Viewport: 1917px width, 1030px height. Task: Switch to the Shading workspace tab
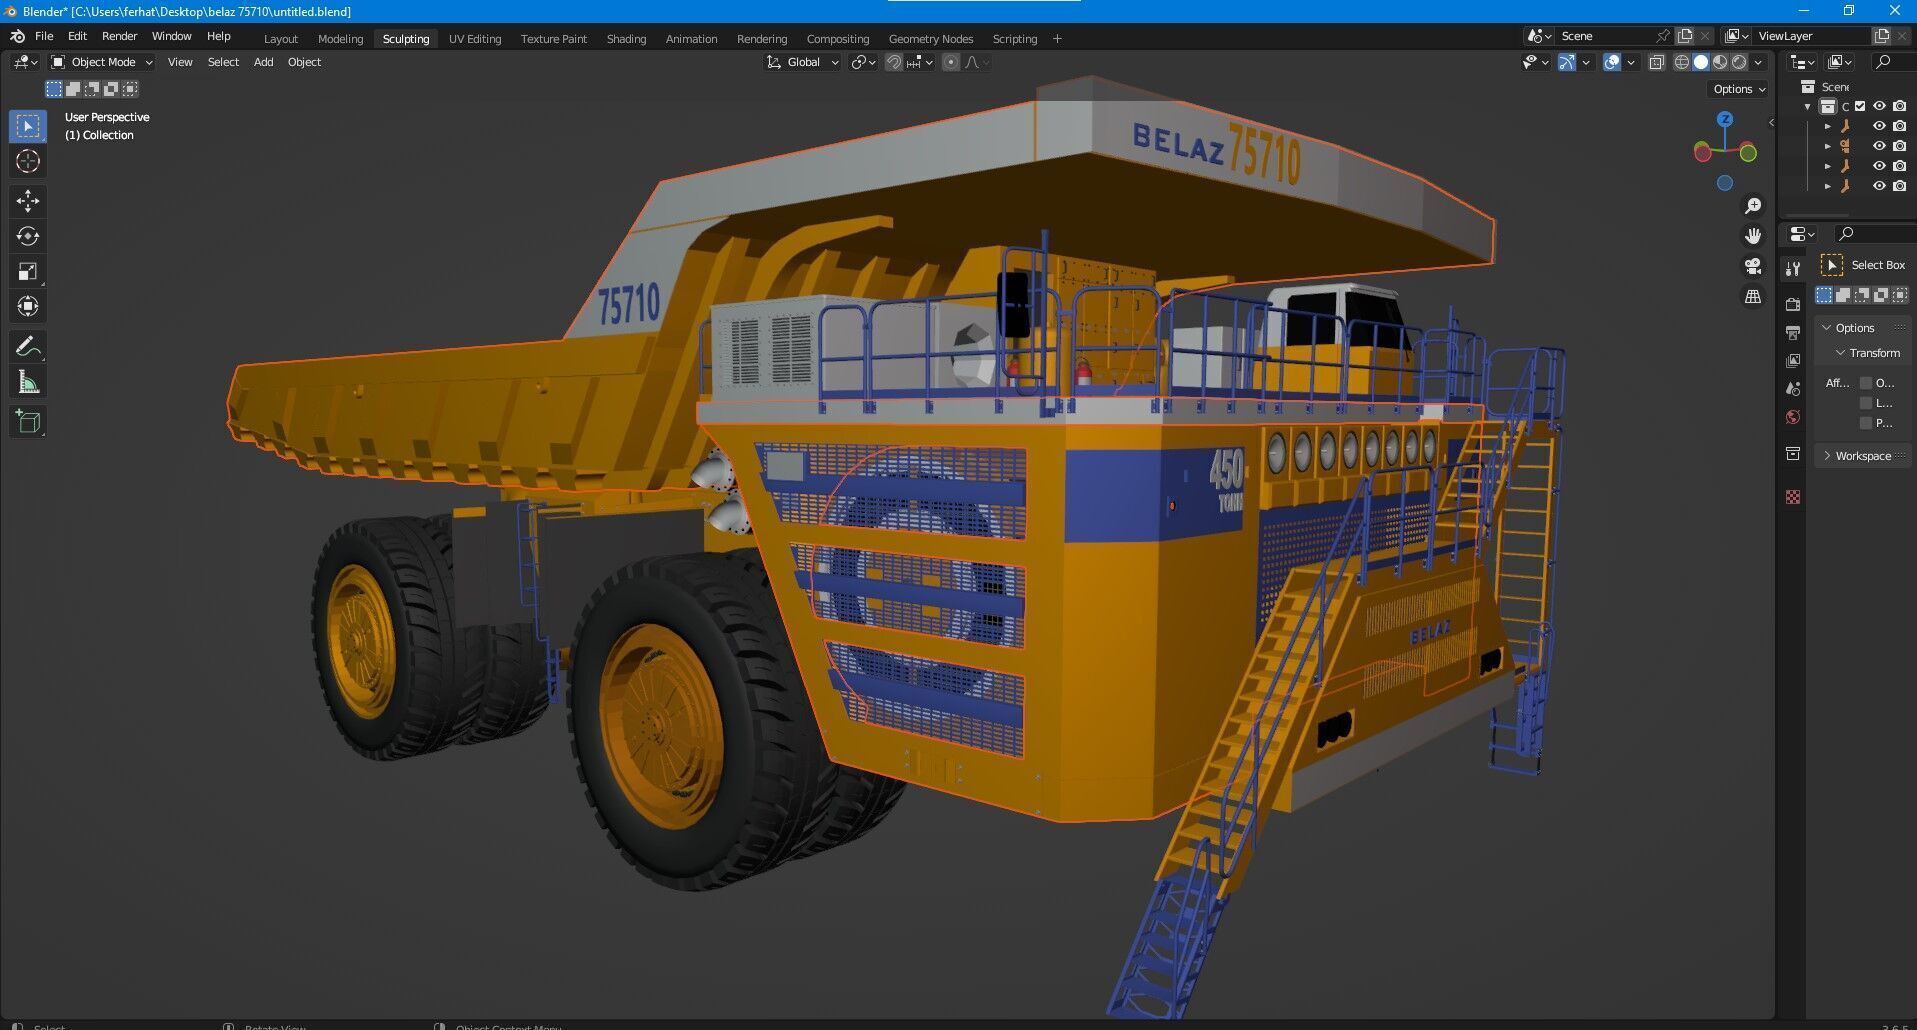pos(626,39)
